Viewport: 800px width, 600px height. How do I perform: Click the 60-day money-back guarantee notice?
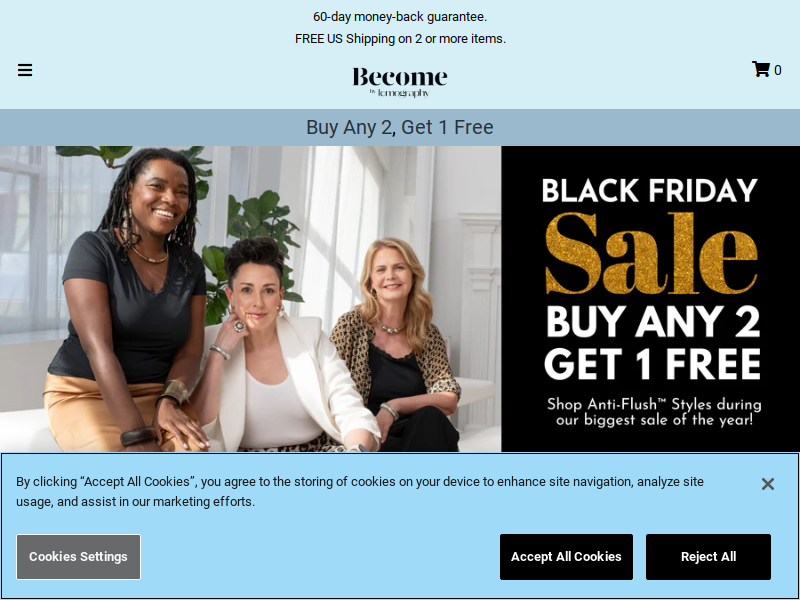pyautogui.click(x=400, y=17)
